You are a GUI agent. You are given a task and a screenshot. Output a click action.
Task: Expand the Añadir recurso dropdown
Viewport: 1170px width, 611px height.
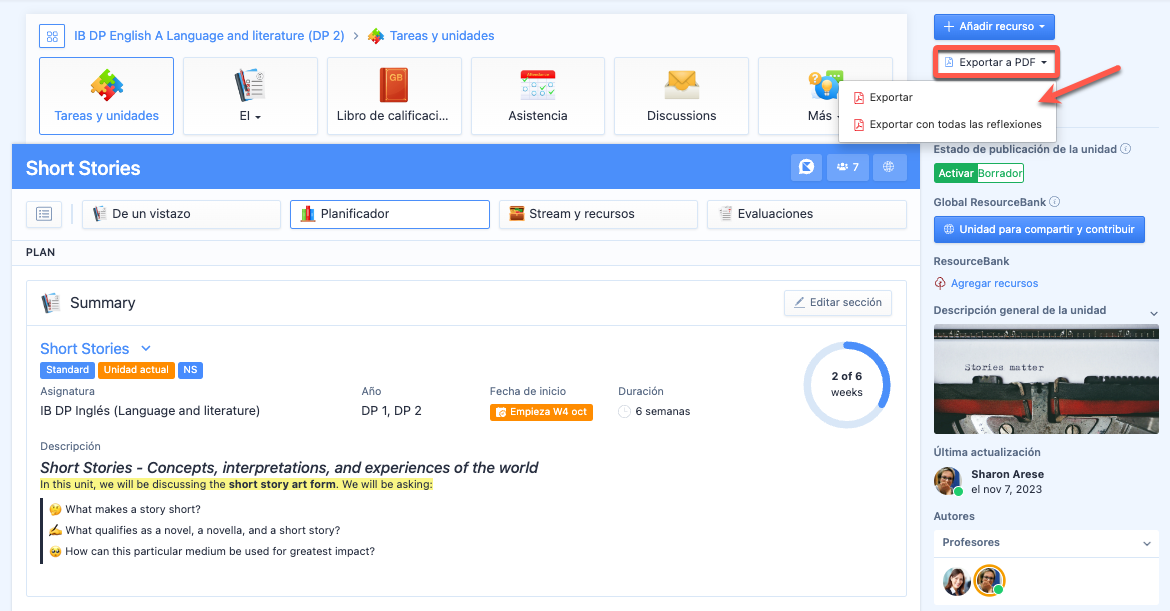tap(994, 27)
